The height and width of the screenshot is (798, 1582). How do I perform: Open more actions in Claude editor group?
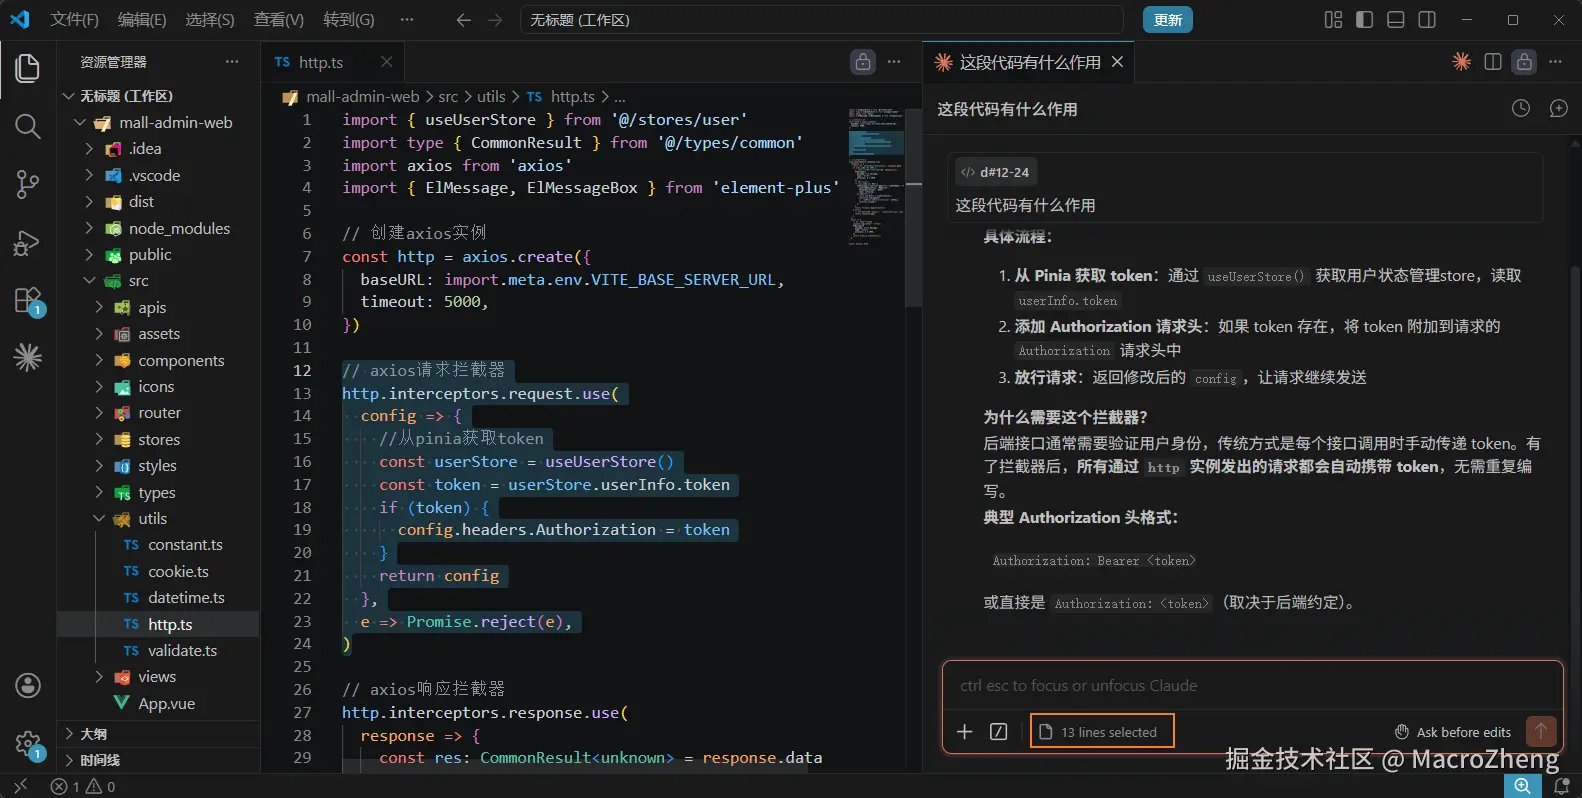pos(1555,62)
